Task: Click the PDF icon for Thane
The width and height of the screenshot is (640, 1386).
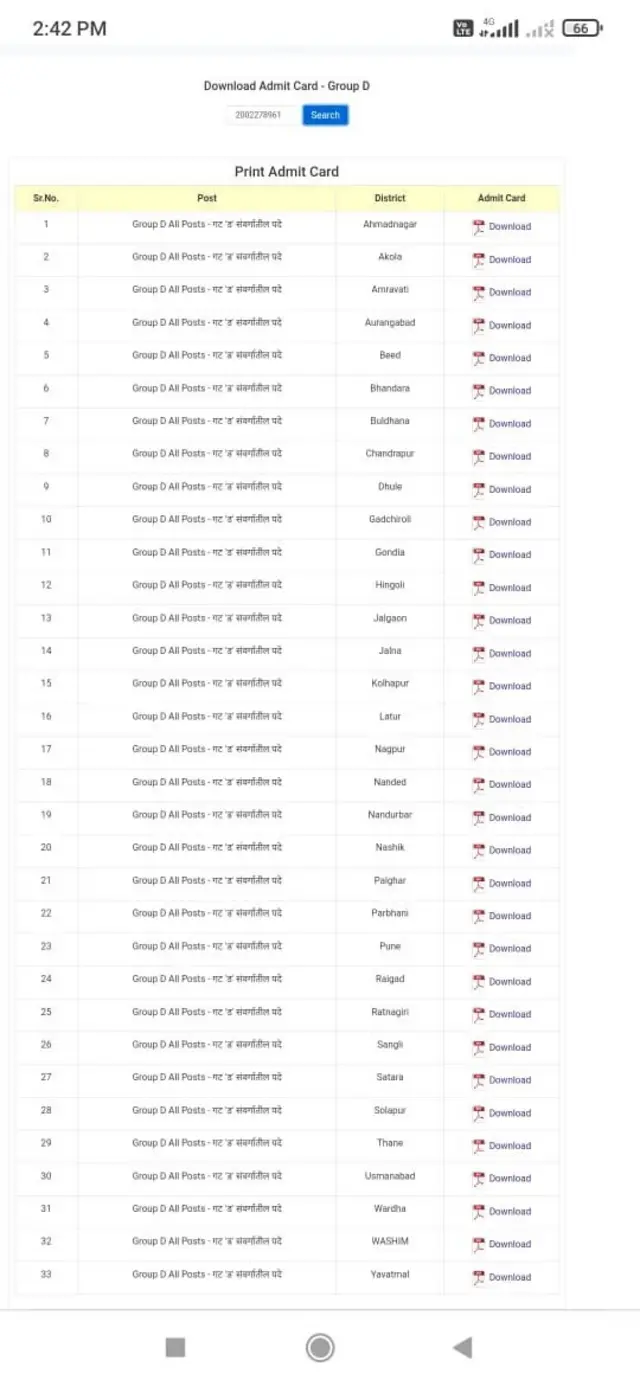Action: coord(478,1146)
